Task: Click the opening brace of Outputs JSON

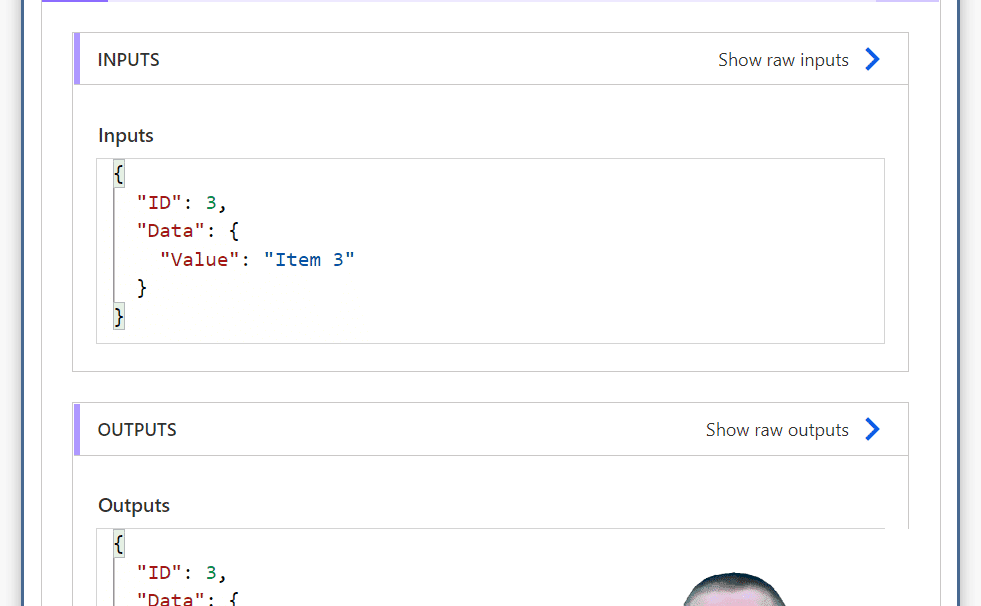Action: [x=119, y=544]
